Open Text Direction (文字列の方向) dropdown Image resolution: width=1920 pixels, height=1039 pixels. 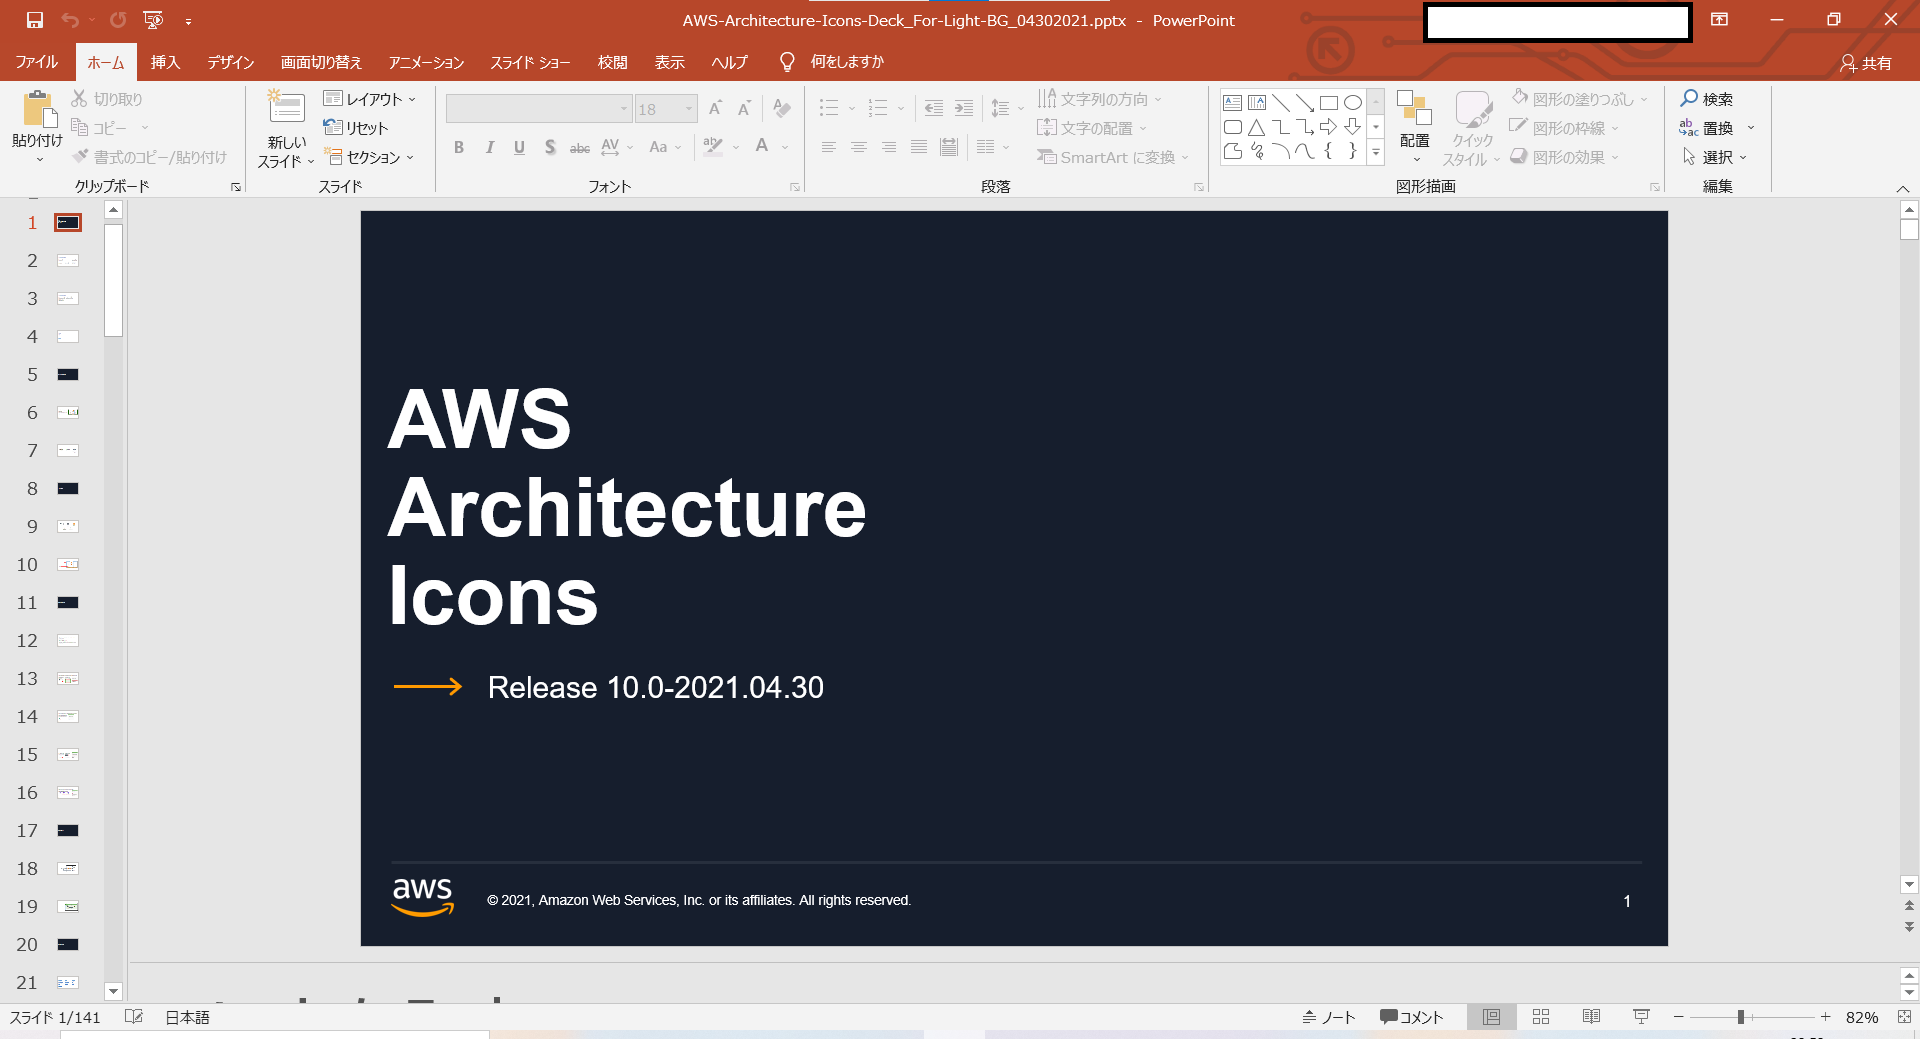pyautogui.click(x=1100, y=99)
